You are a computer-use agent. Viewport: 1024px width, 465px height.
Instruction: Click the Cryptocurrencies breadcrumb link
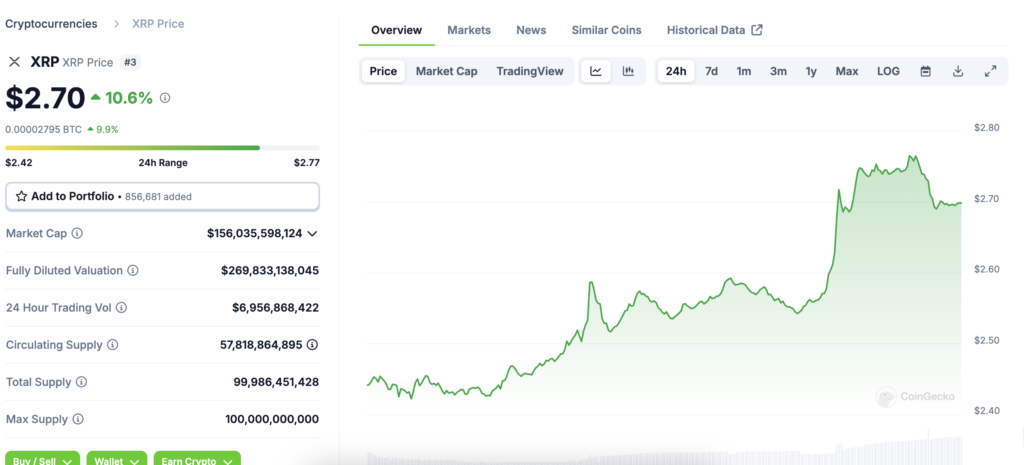52,23
